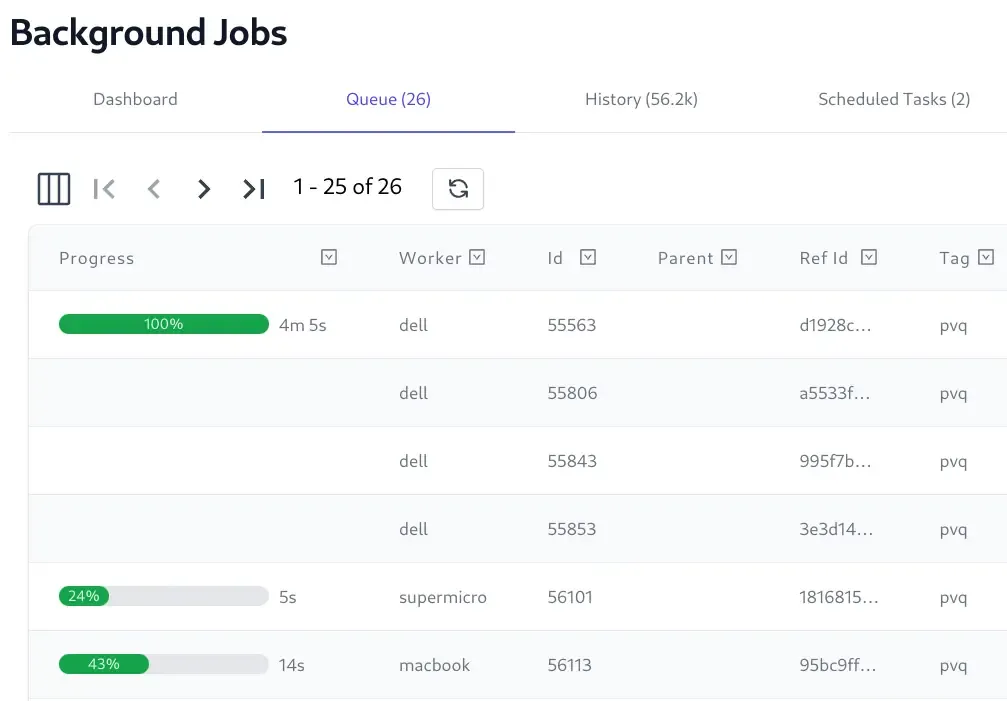Open Tag column filter dropdown

986,257
